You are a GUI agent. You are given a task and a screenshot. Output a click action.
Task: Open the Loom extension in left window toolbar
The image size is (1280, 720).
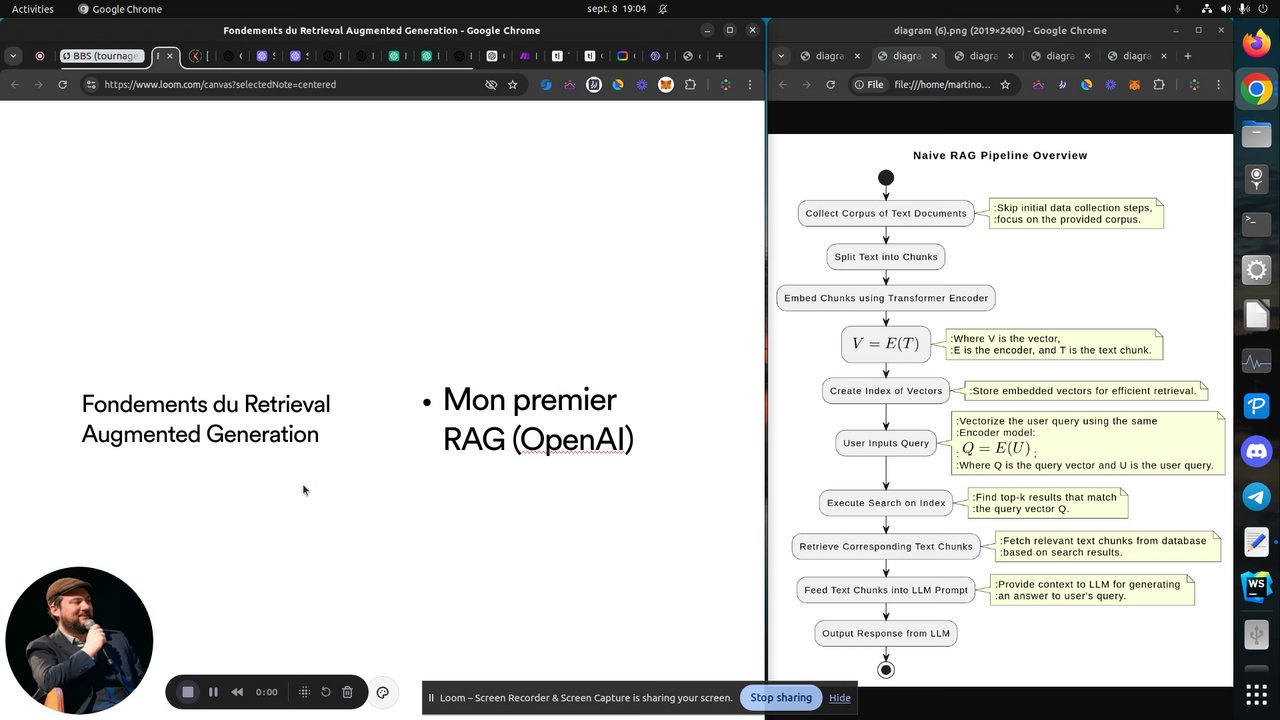pos(642,85)
